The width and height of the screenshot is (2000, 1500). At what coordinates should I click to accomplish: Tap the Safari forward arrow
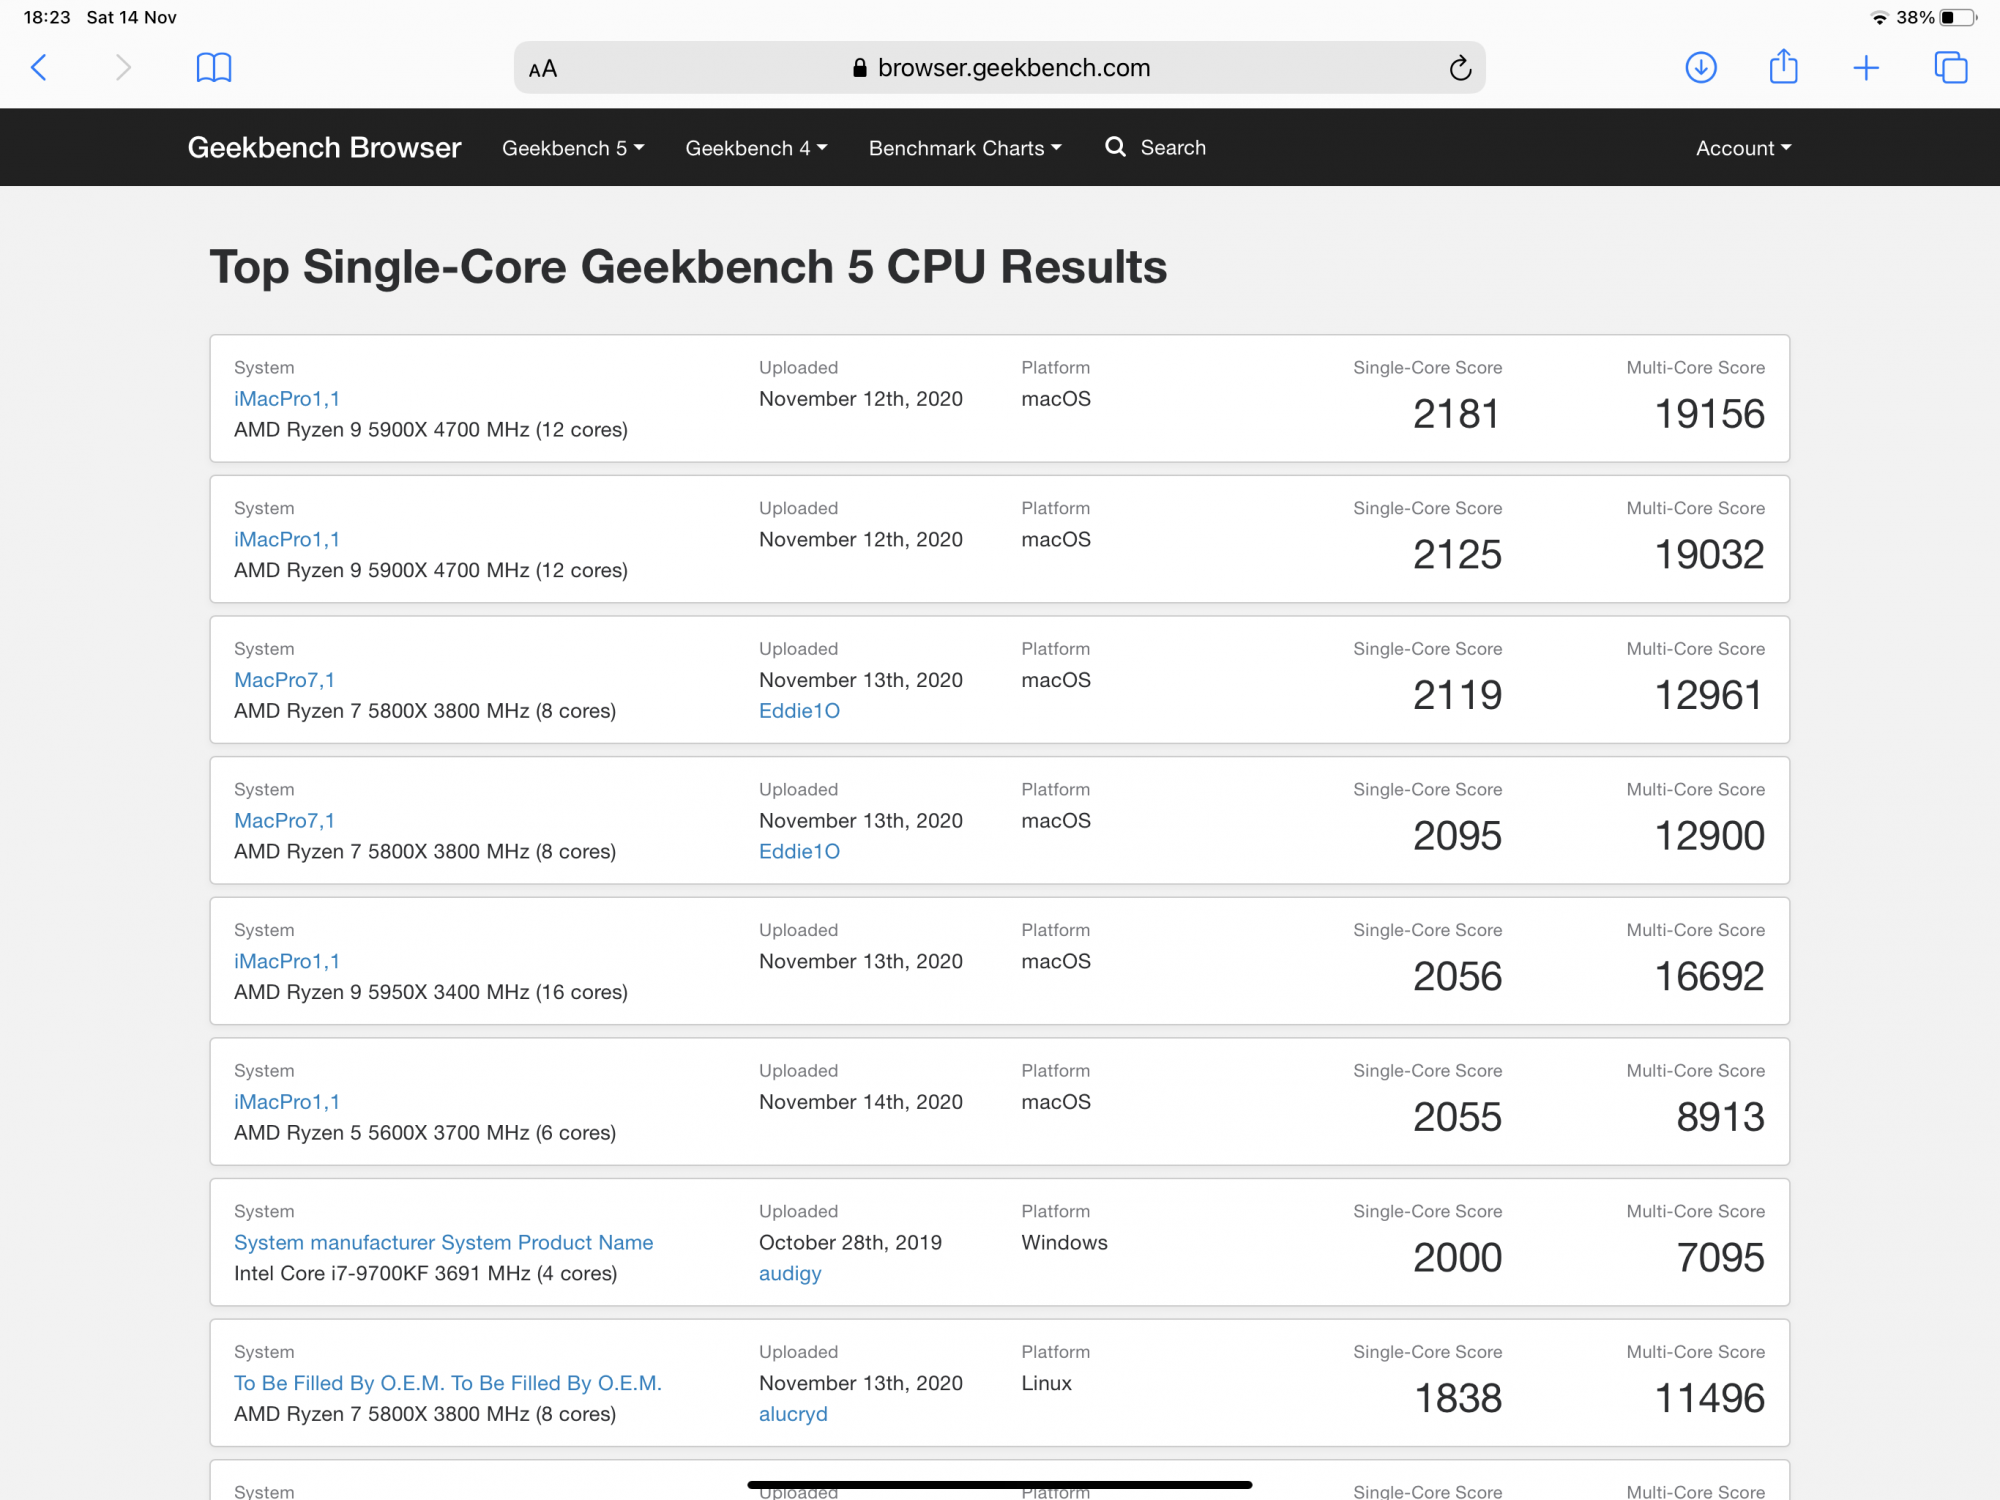pyautogui.click(x=123, y=68)
